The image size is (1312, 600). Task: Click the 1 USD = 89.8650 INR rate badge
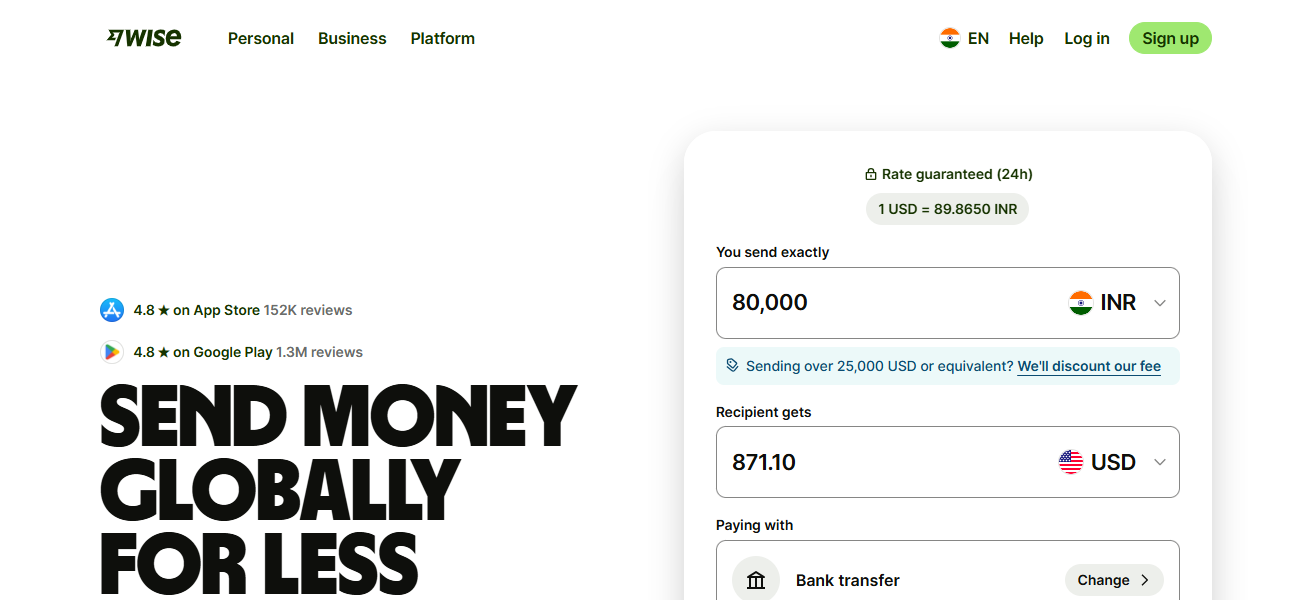(946, 209)
